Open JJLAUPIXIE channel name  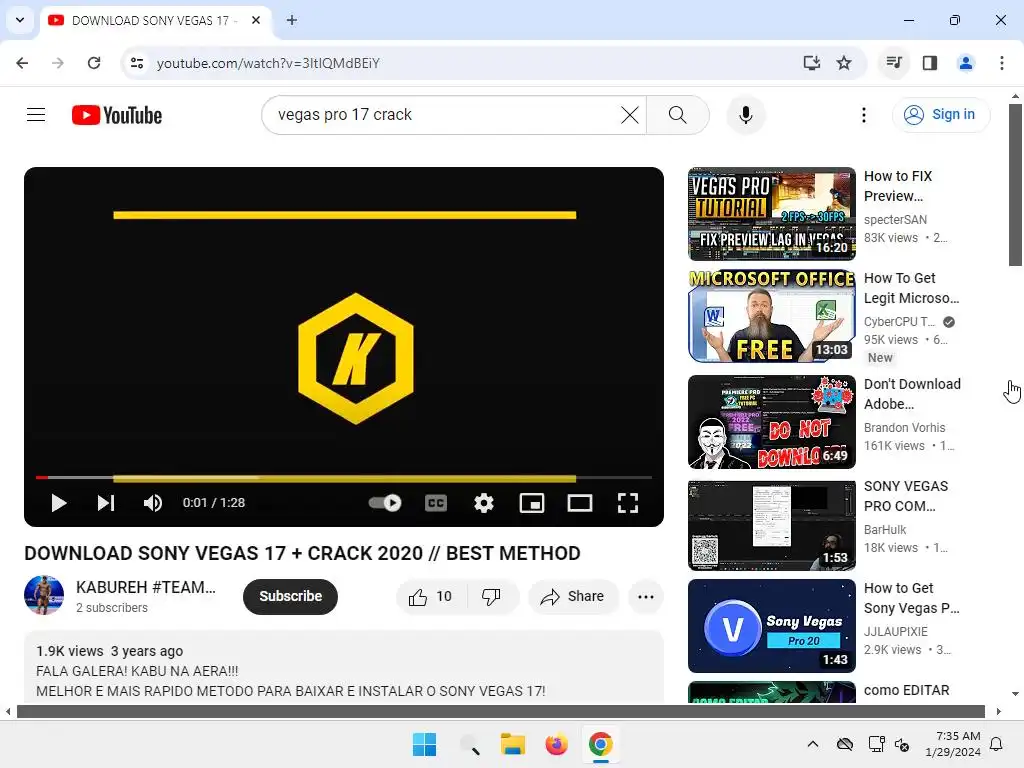[x=895, y=632]
